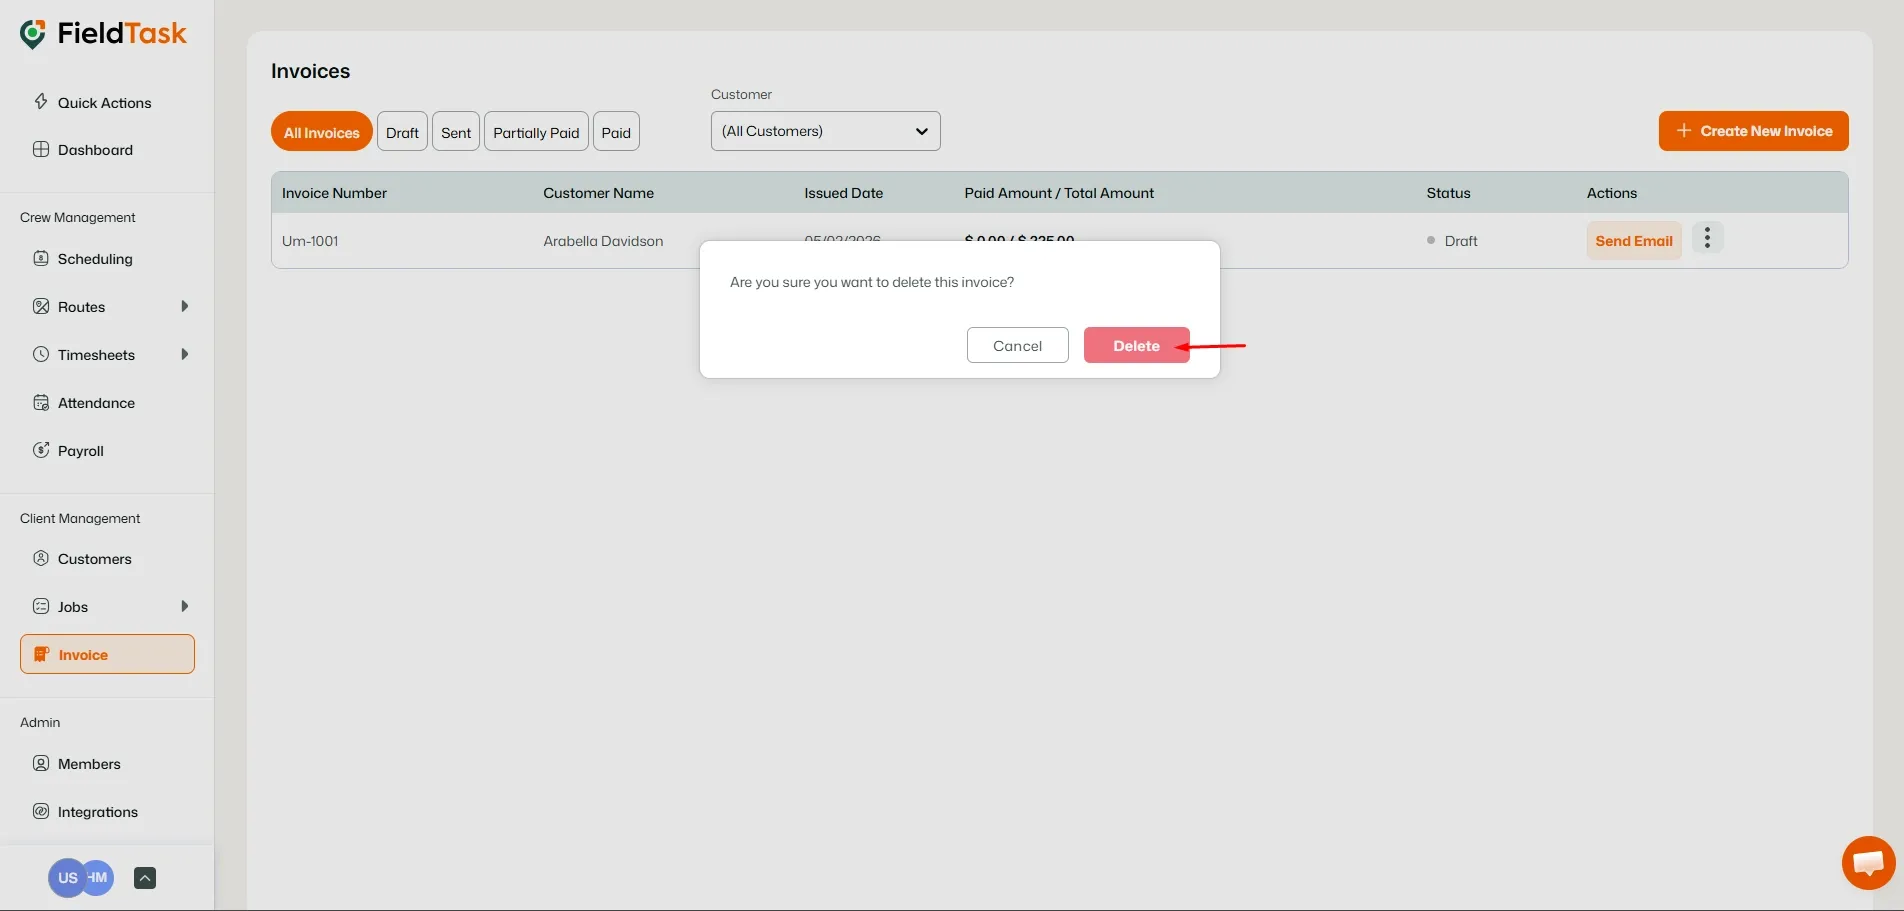Expand the Routes submenu
The width and height of the screenshot is (1904, 911).
point(185,306)
